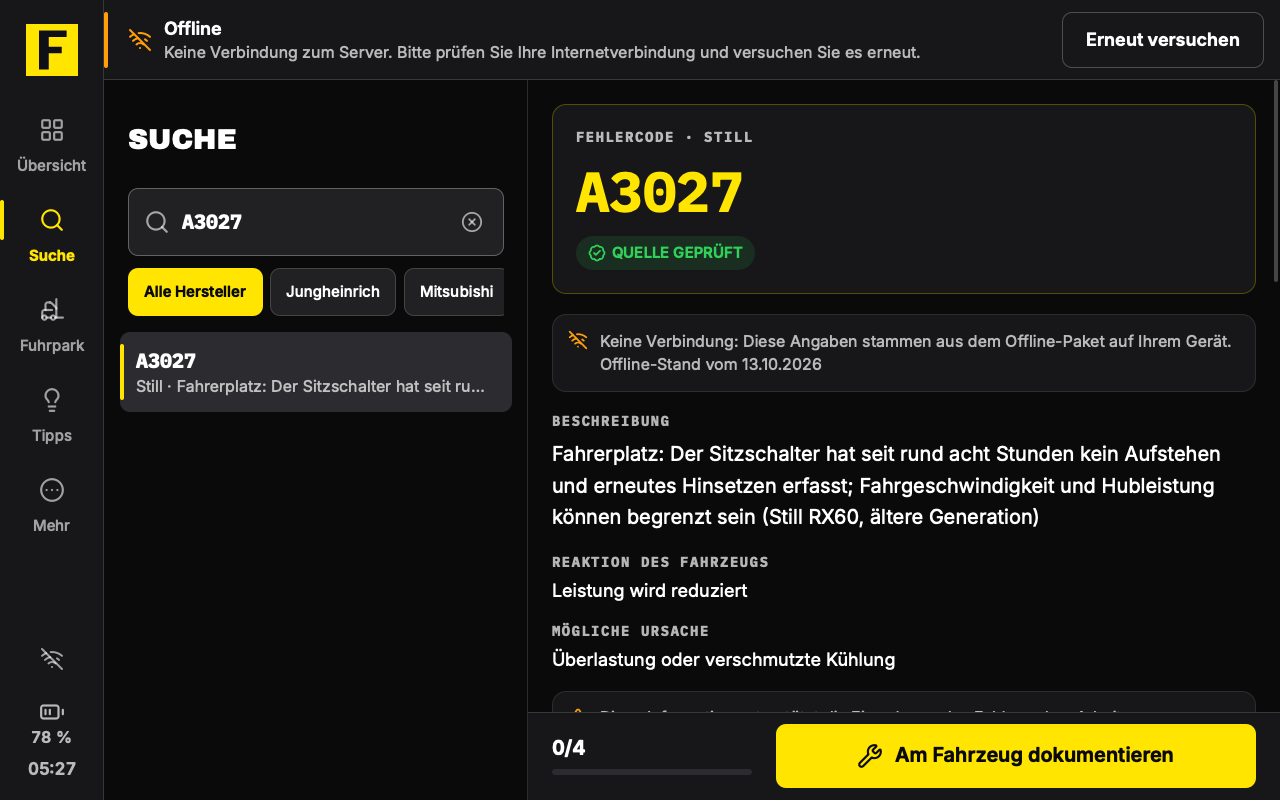Open the Übersicht dashboard in the sidebar
Viewport: 1280px width, 800px height.
(52, 146)
